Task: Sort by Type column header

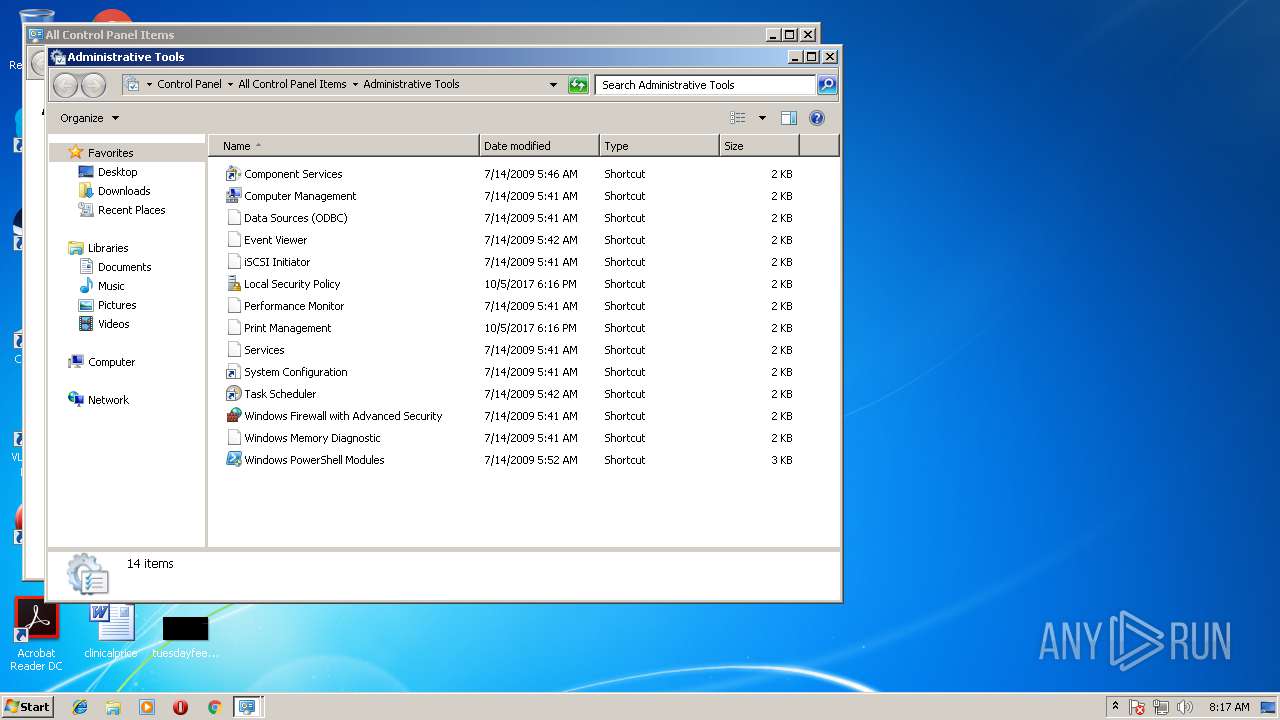Action: point(659,146)
